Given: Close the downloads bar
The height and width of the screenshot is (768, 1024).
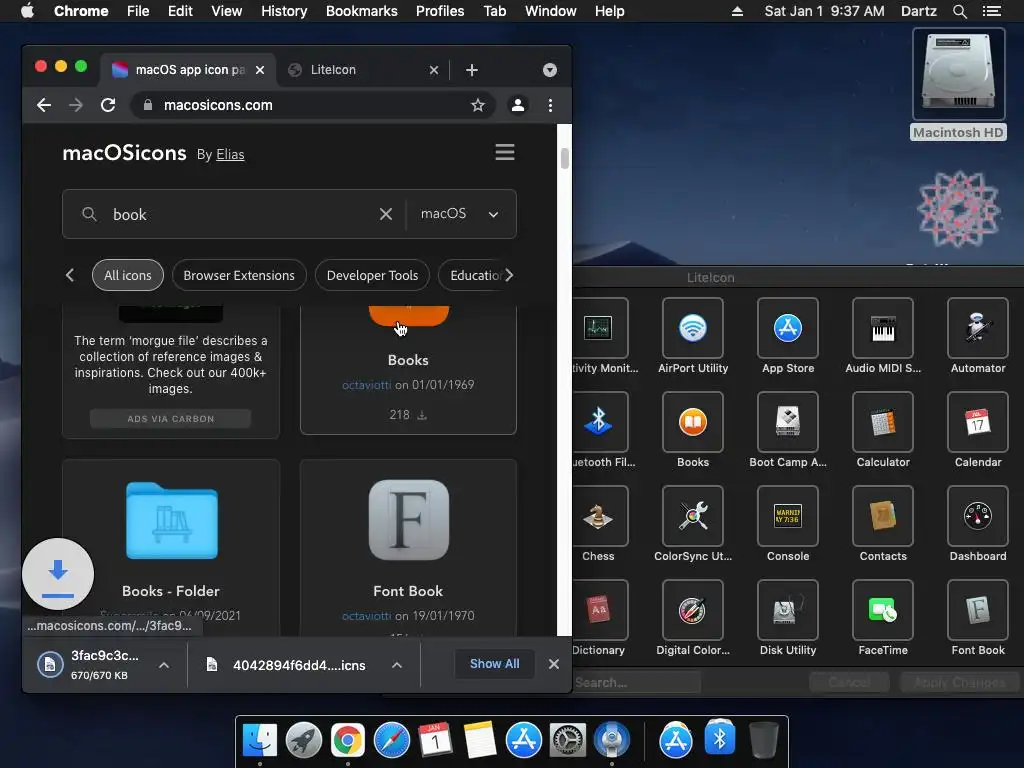Looking at the screenshot, I should (554, 664).
